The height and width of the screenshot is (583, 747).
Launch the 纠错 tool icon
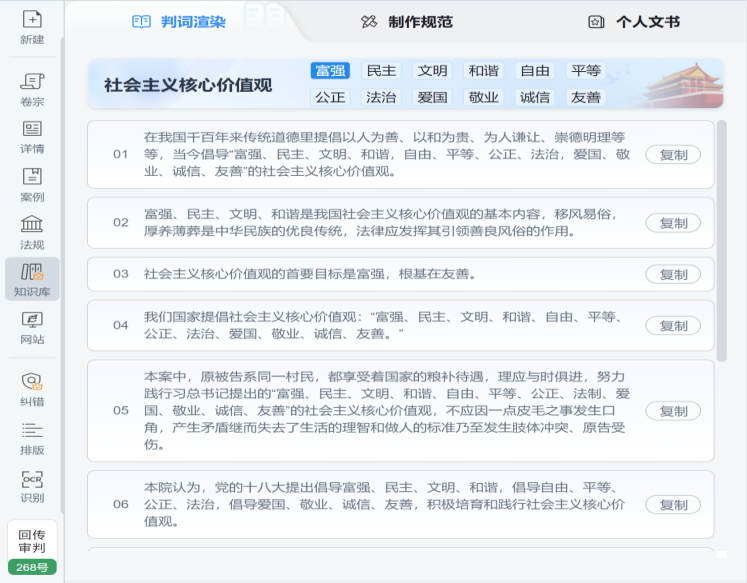coord(32,387)
